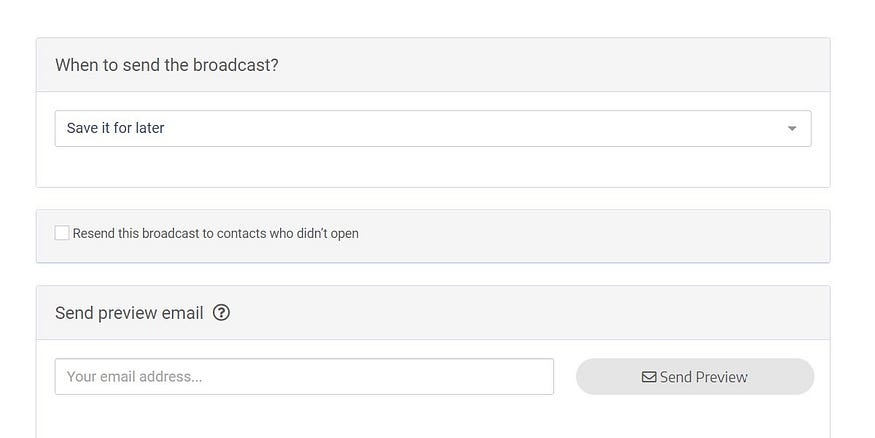Open help beside Send preview email heading
Viewport: 875px width, 438px height.
[221, 312]
